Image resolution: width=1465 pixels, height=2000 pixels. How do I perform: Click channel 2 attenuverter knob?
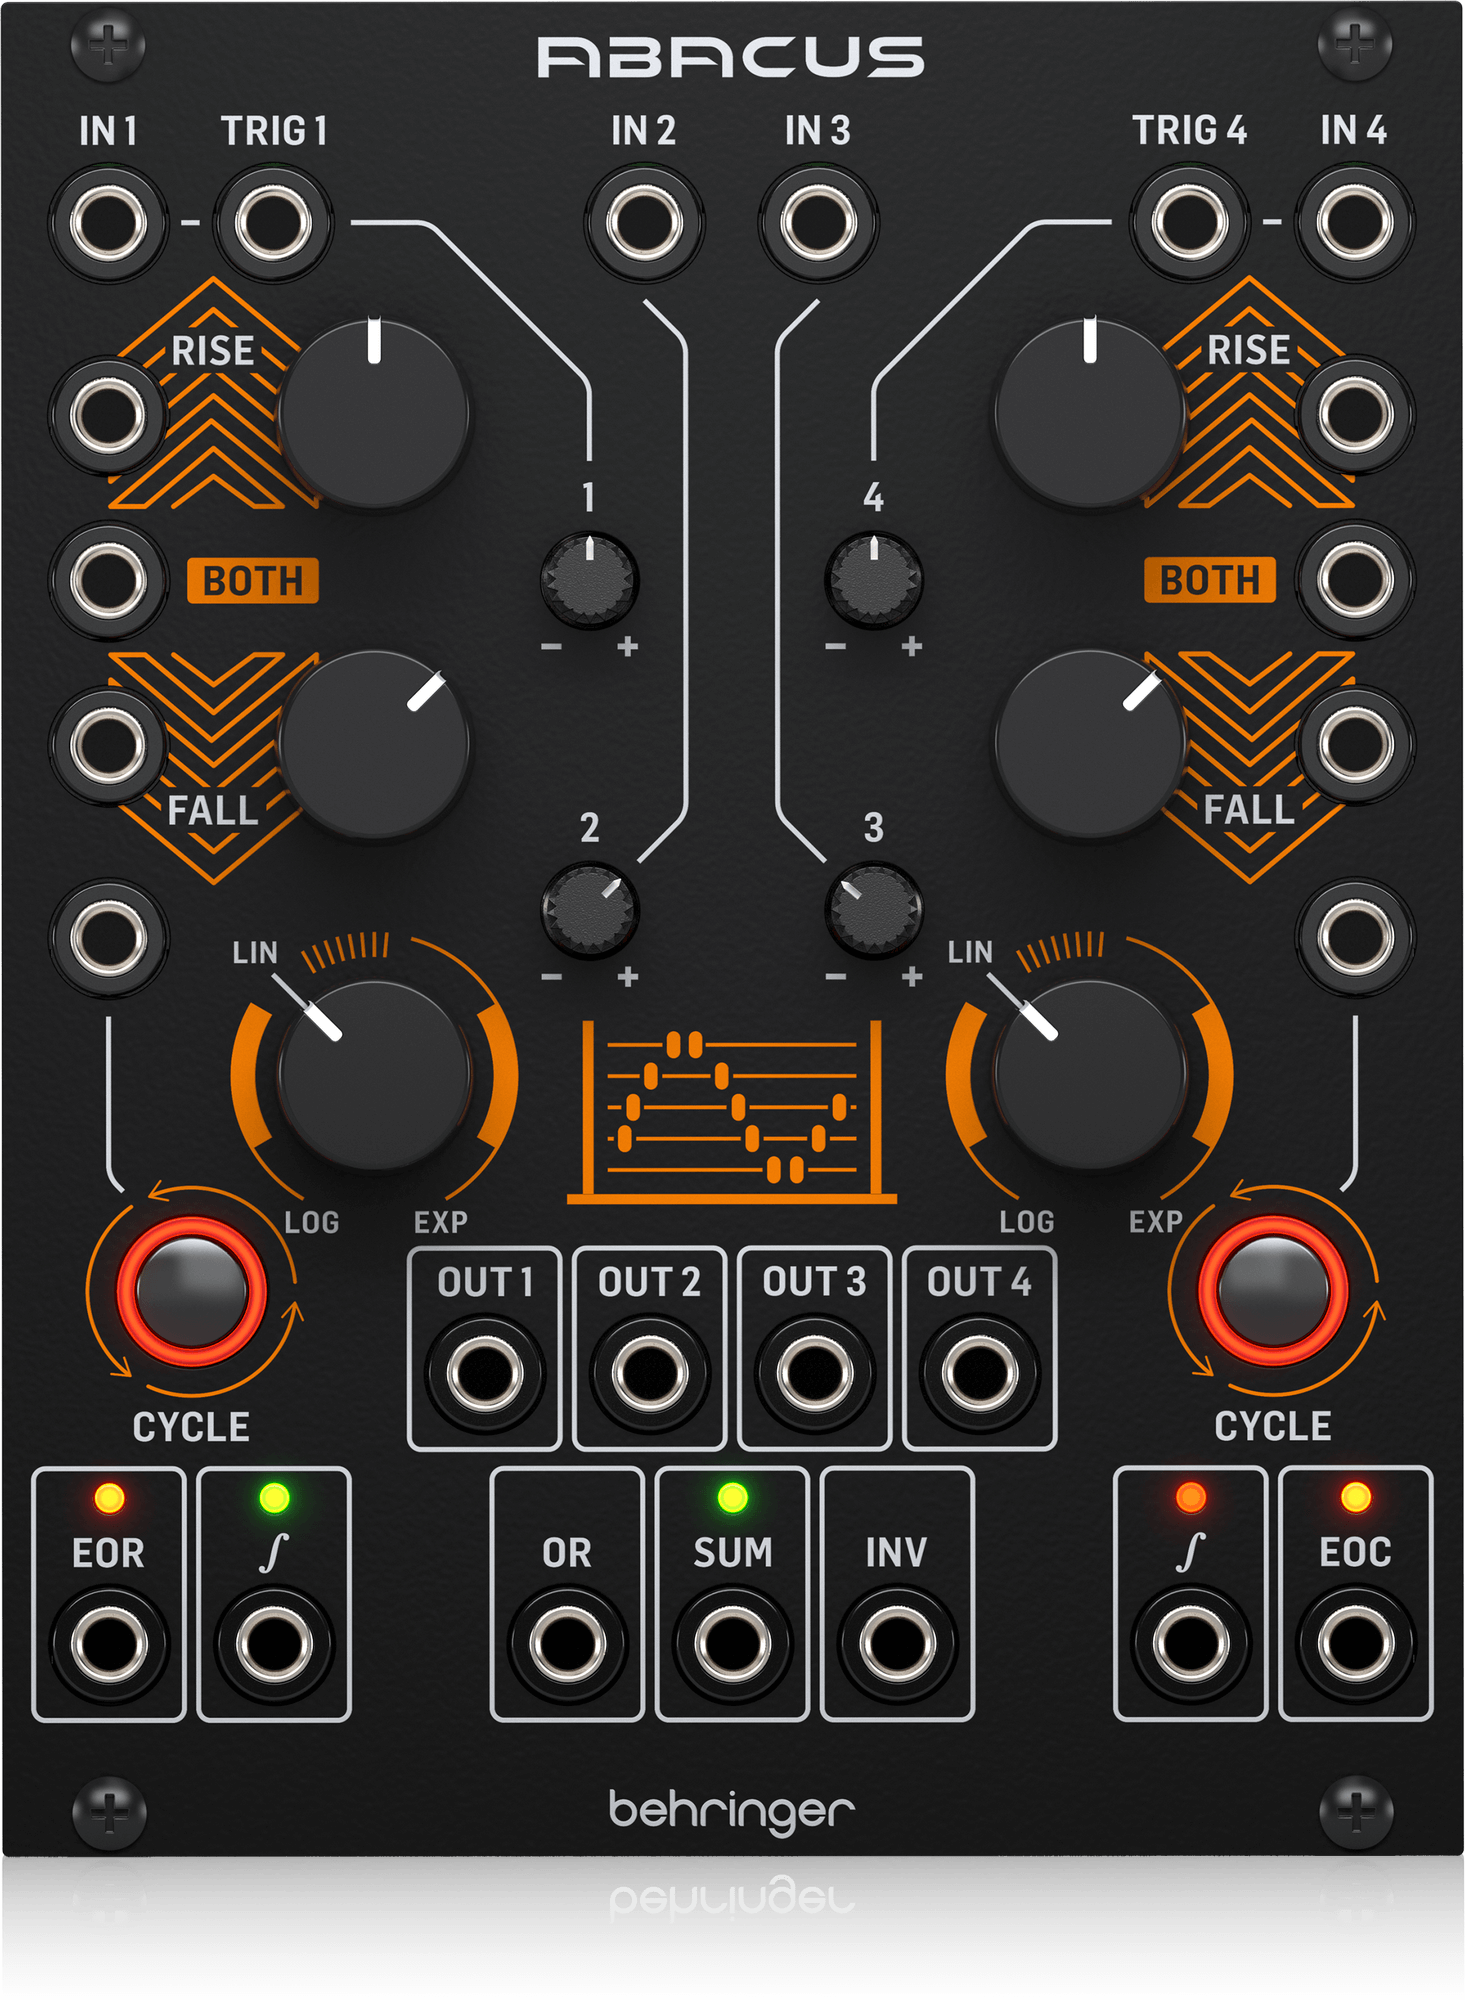click(x=589, y=910)
